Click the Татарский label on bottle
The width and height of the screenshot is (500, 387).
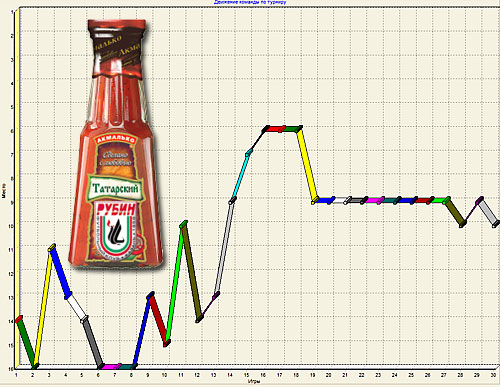[x=115, y=188]
